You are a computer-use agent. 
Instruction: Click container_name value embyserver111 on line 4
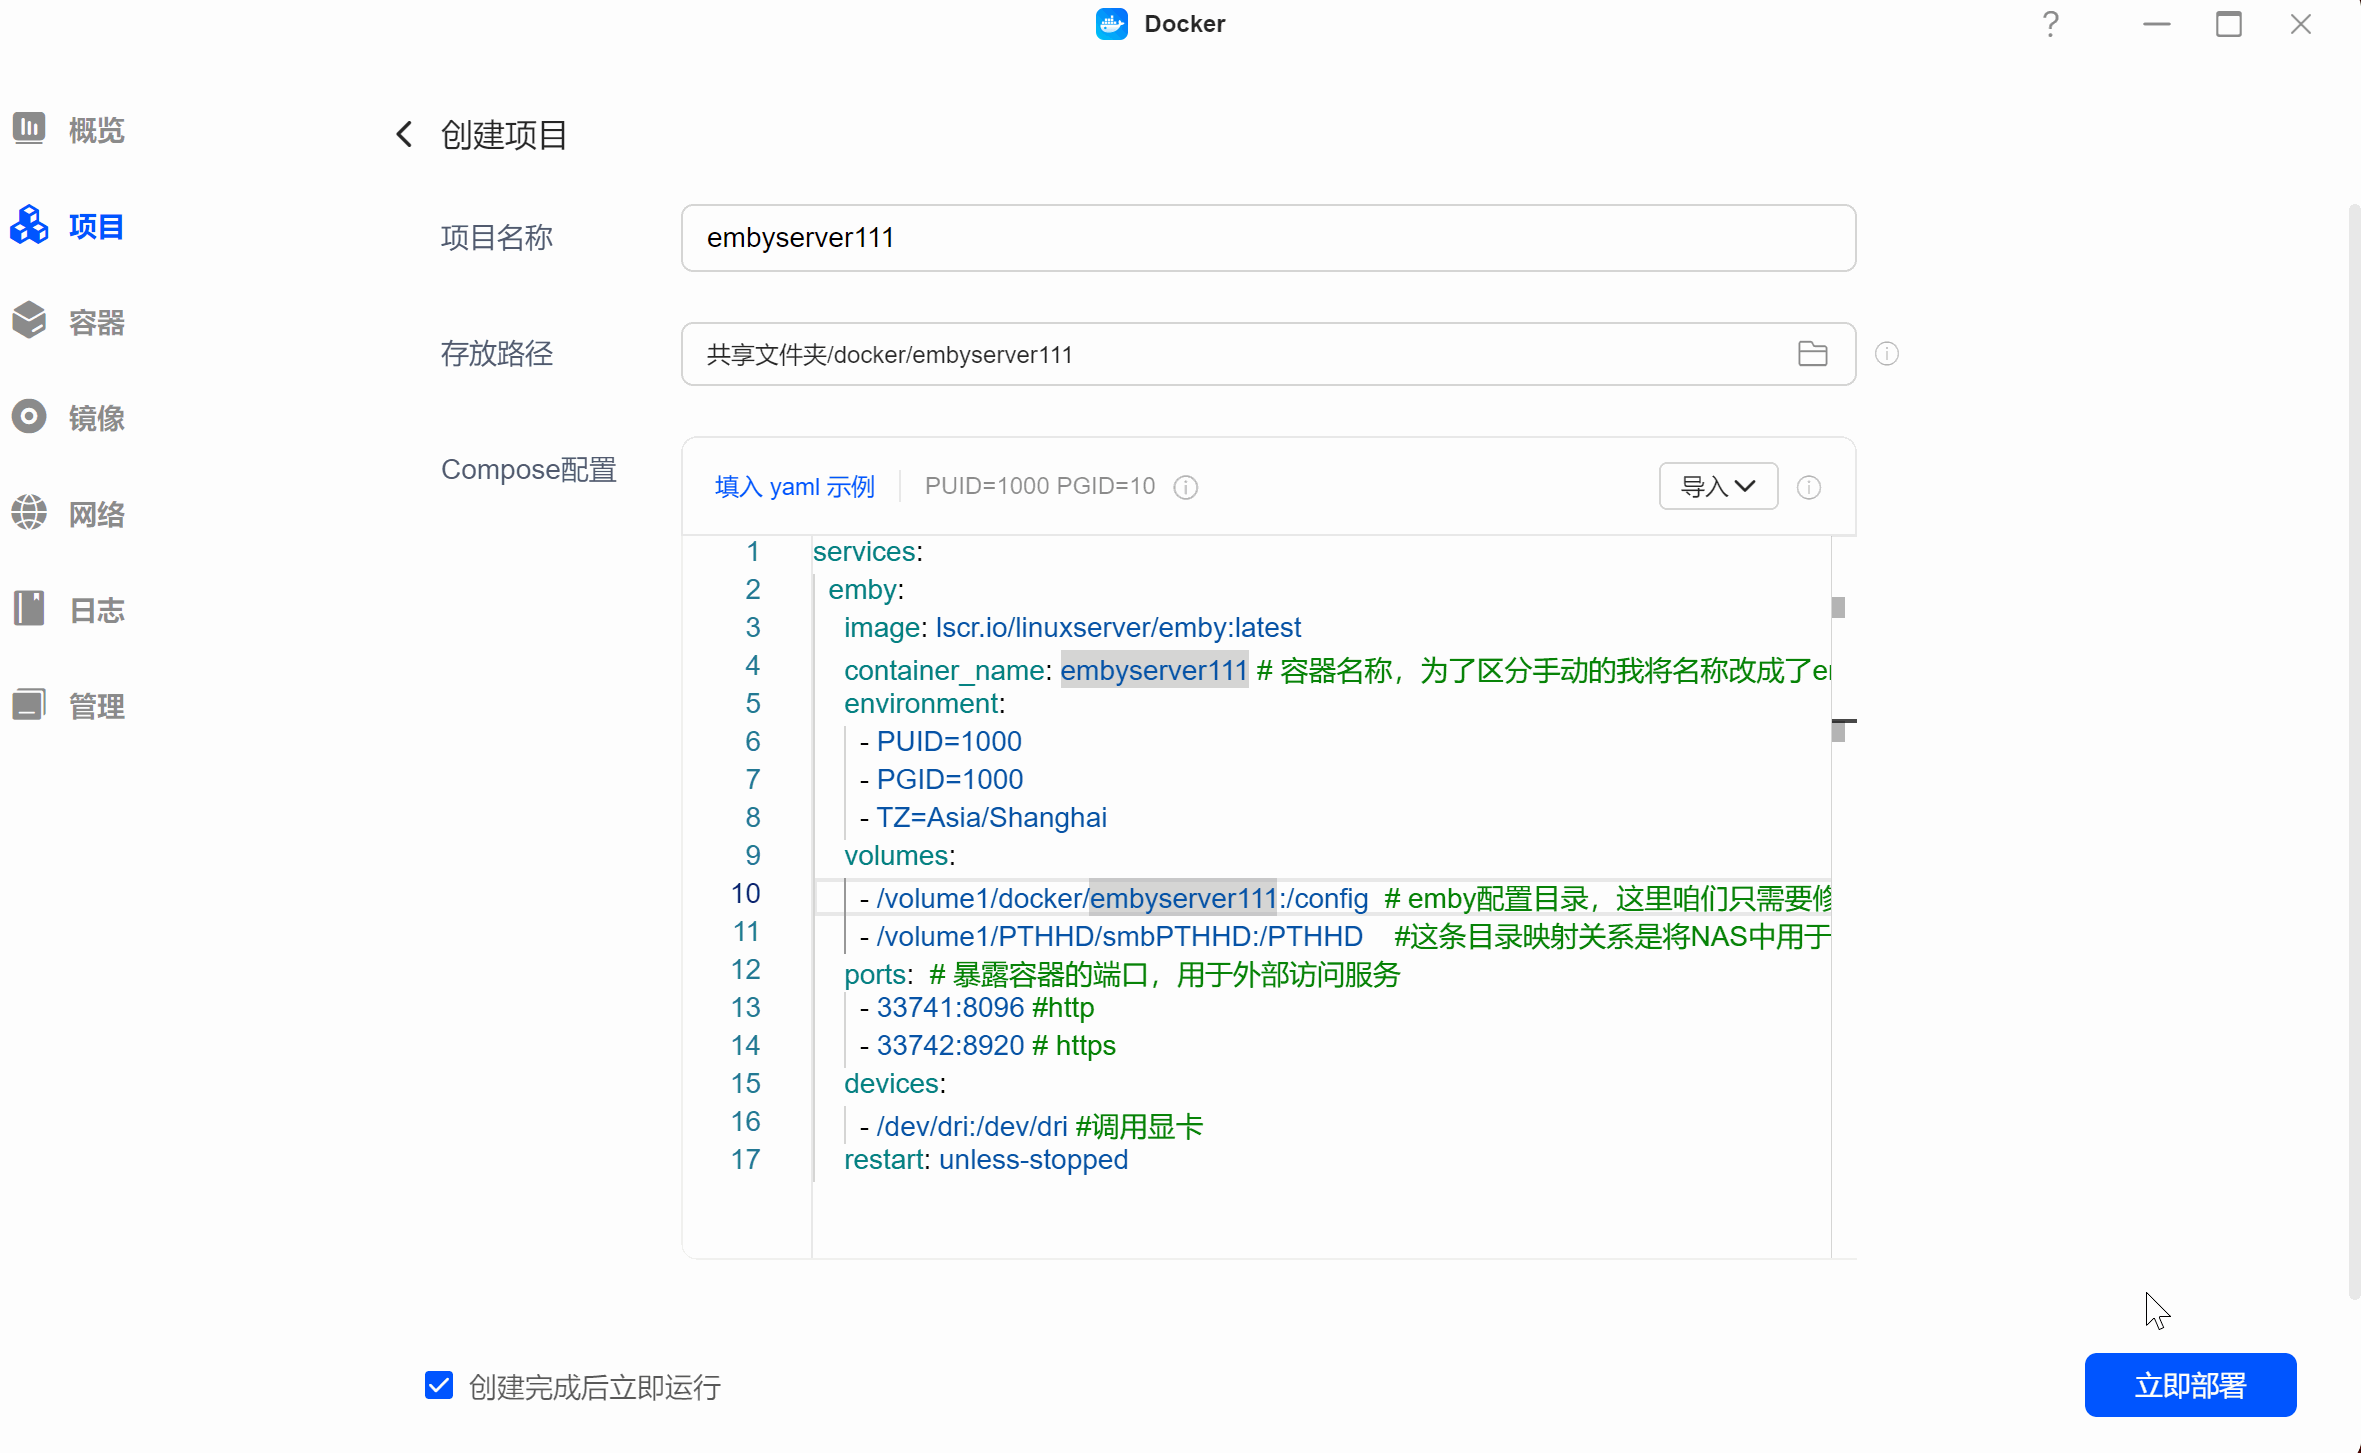[x=1154, y=670]
